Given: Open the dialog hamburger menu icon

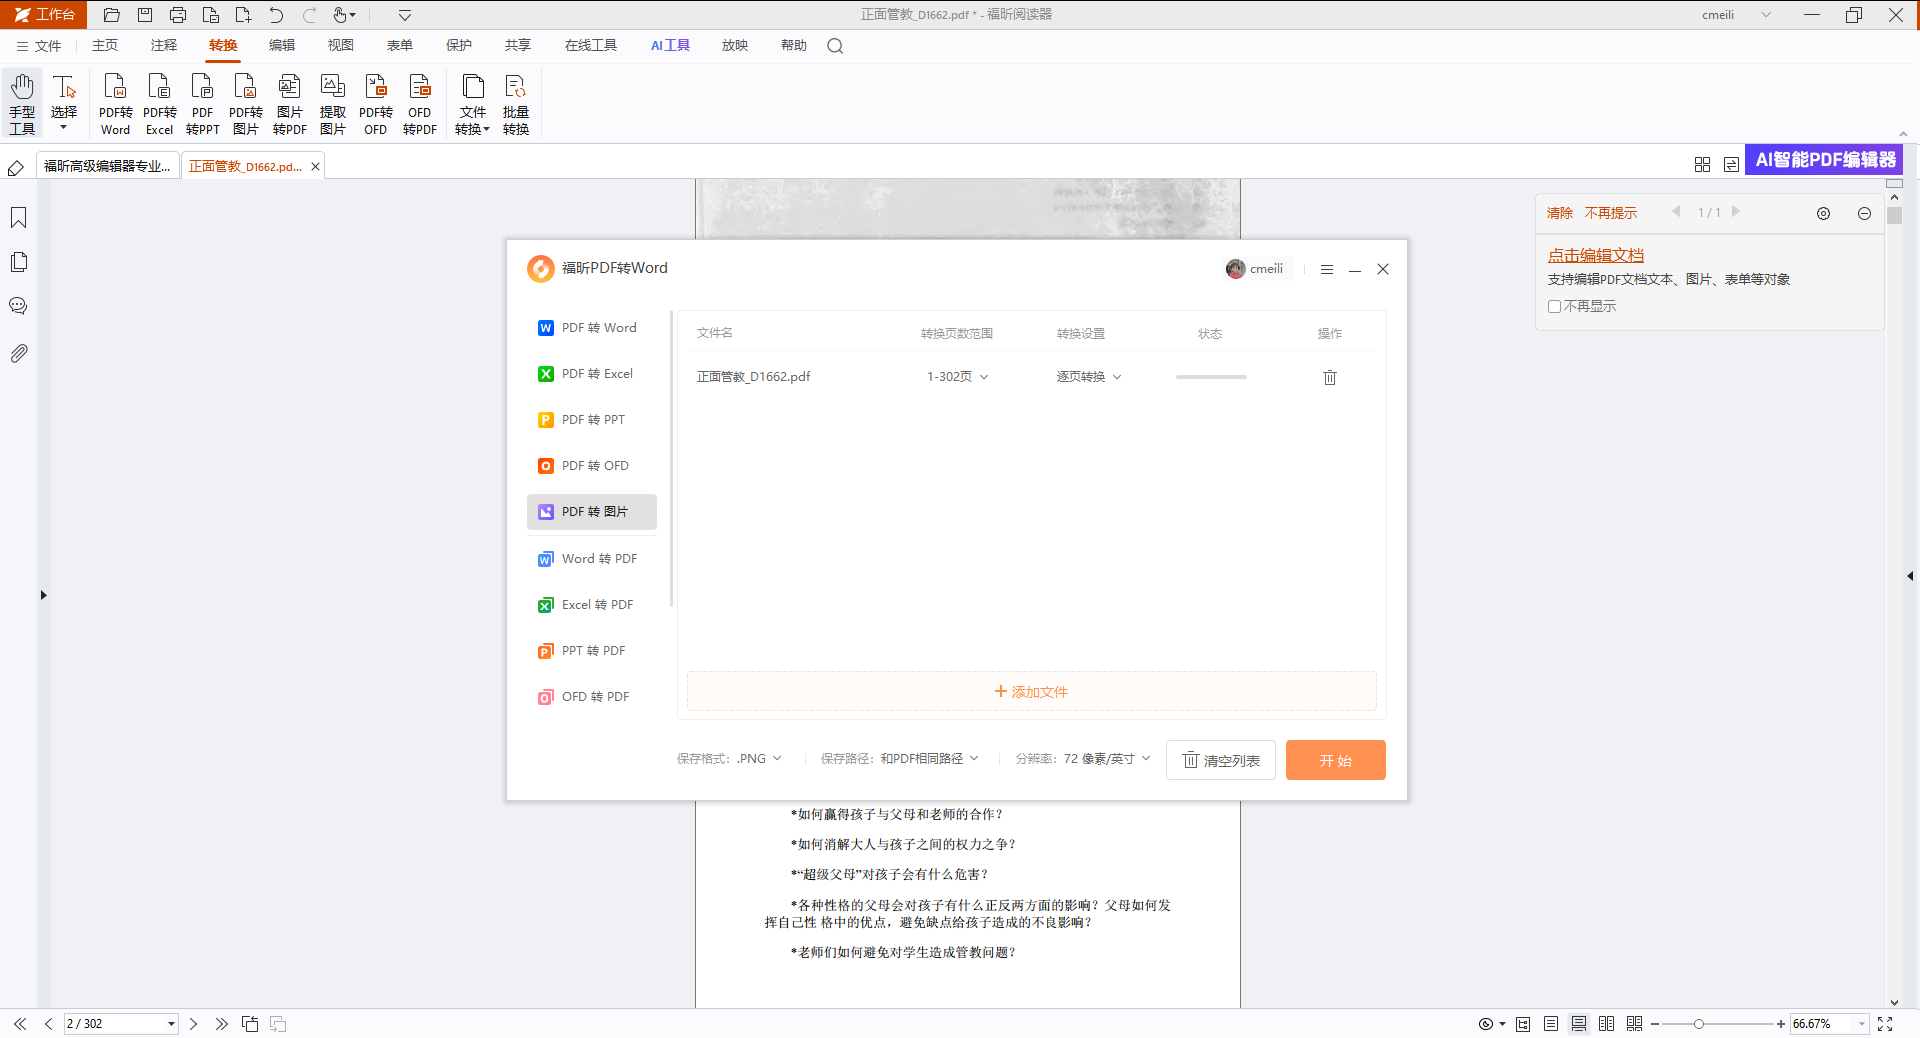Looking at the screenshot, I should click(x=1327, y=269).
